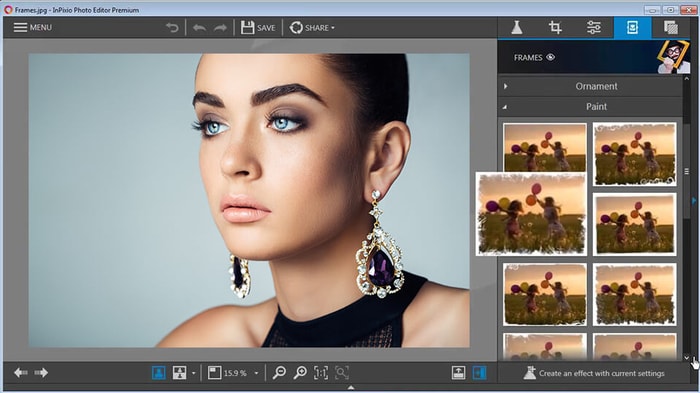
Task: Click the redo arrow icon
Action: point(220,28)
